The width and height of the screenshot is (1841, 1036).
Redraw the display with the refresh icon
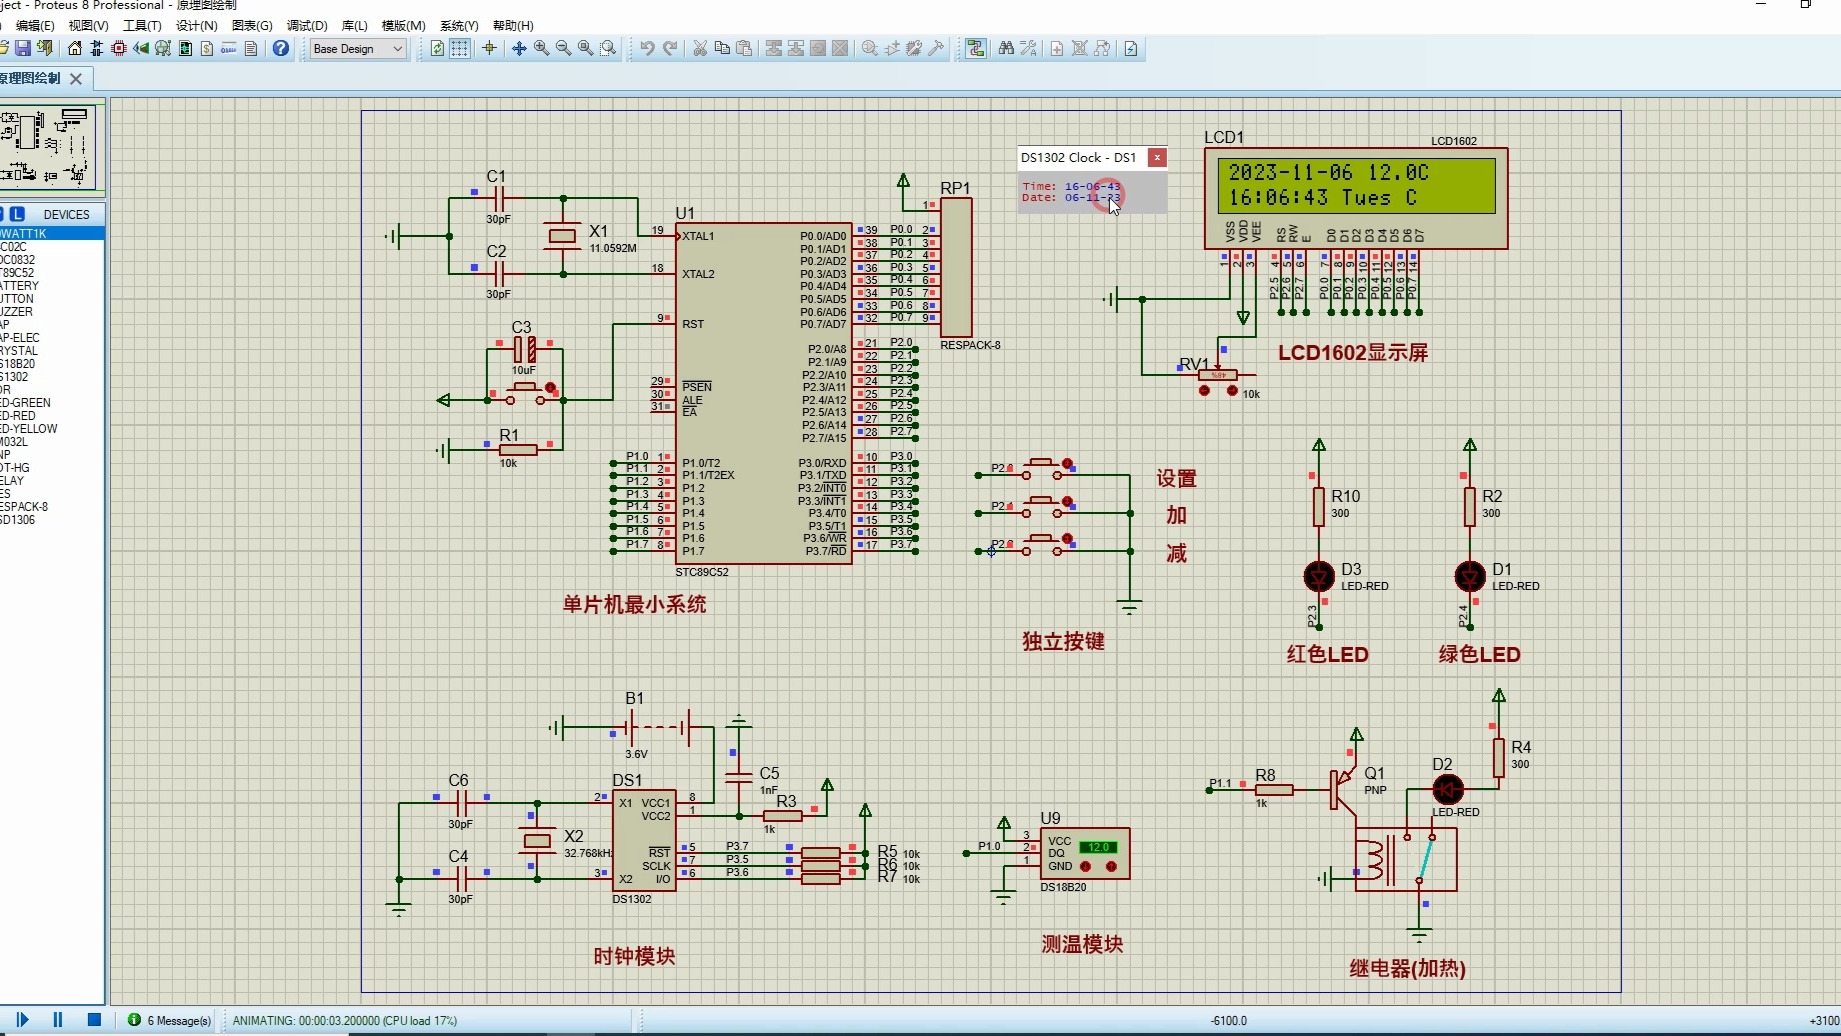(437, 48)
